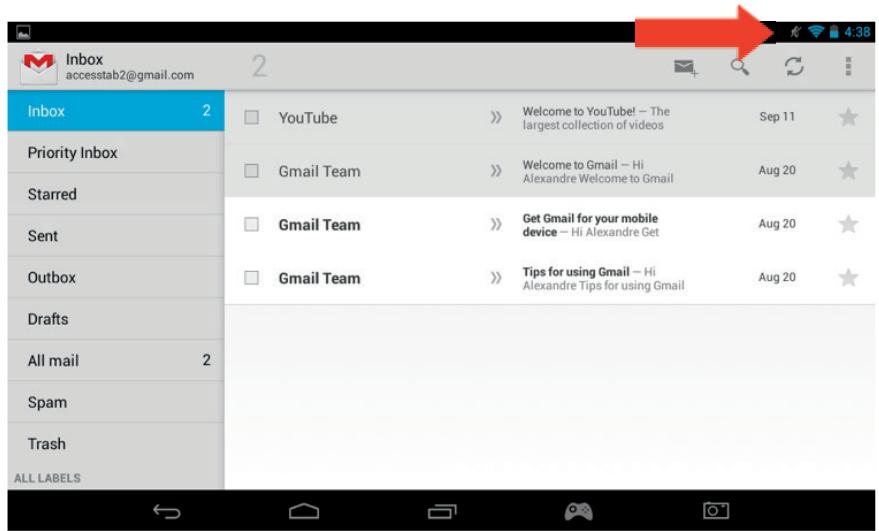
Task: Open the search magnifier icon
Action: pyautogui.click(x=739, y=67)
